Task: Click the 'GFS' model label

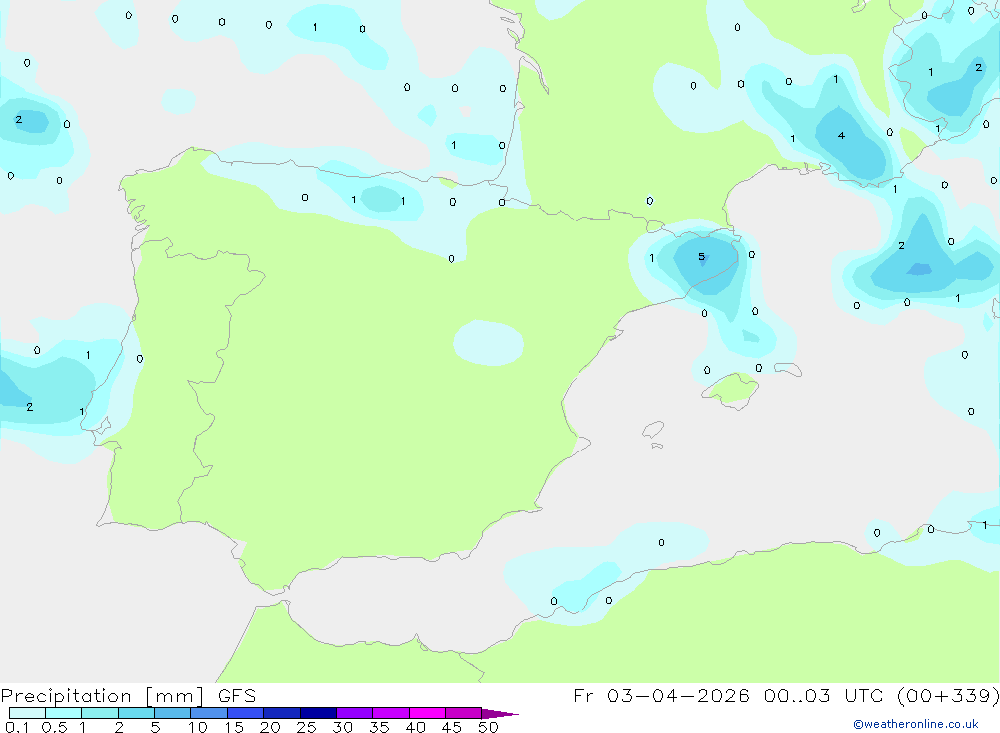Action: [237, 695]
